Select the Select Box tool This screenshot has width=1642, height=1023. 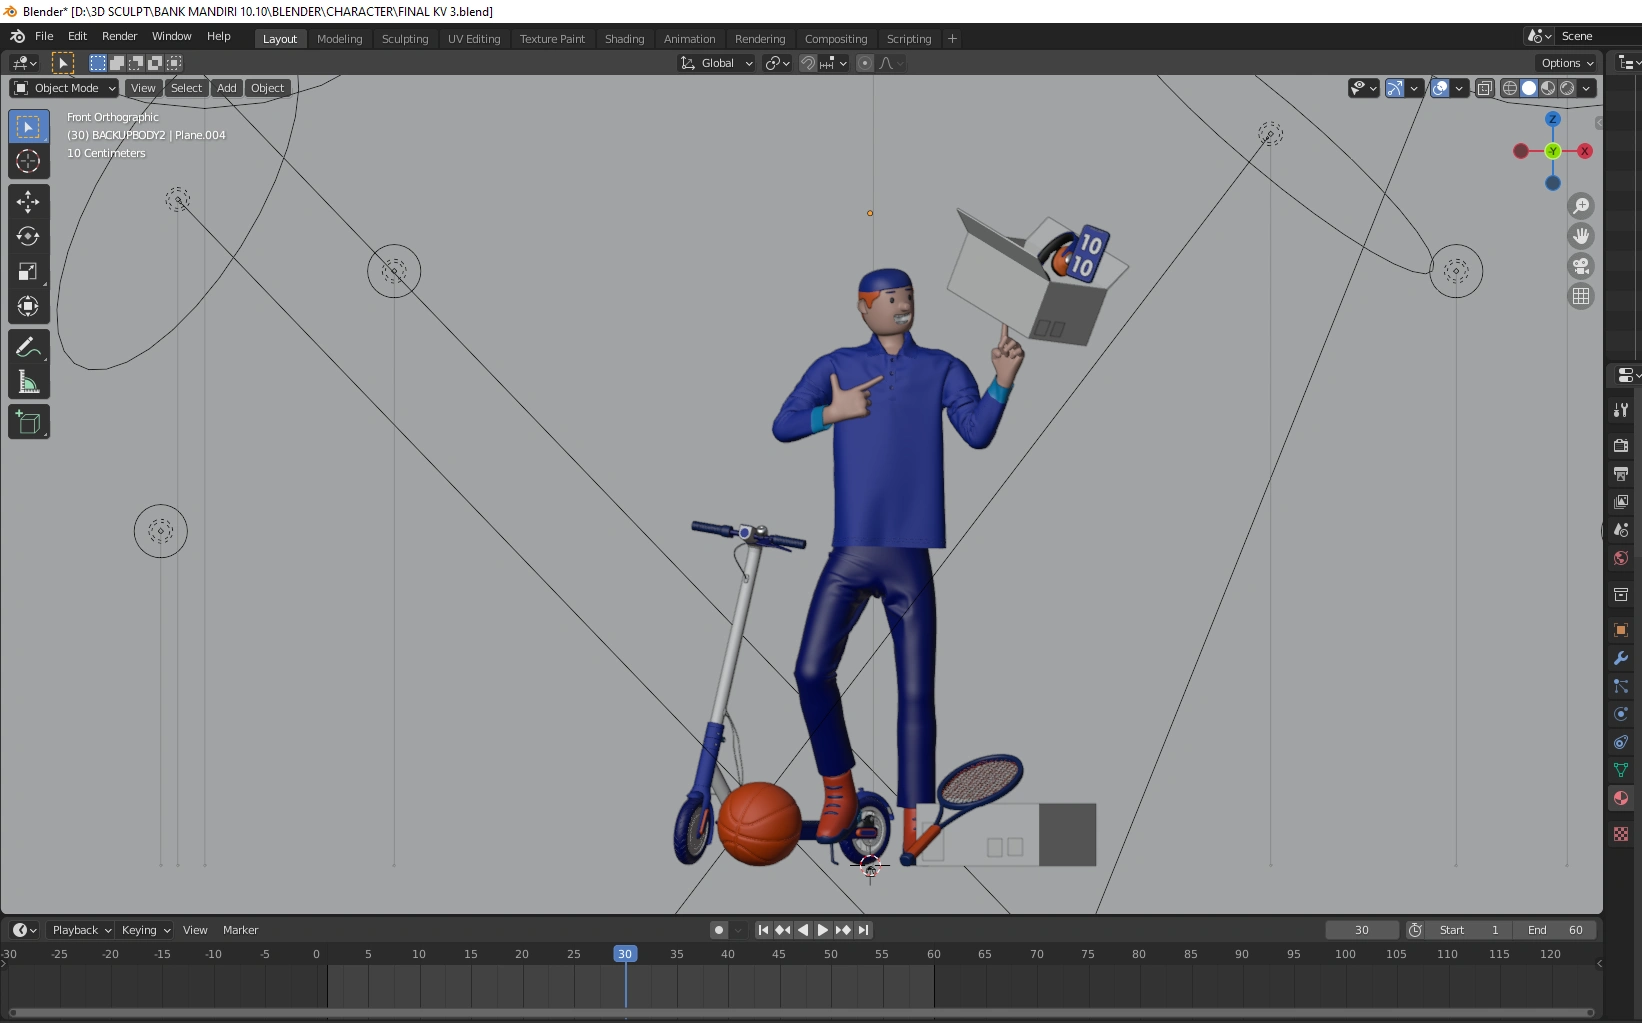click(28, 127)
